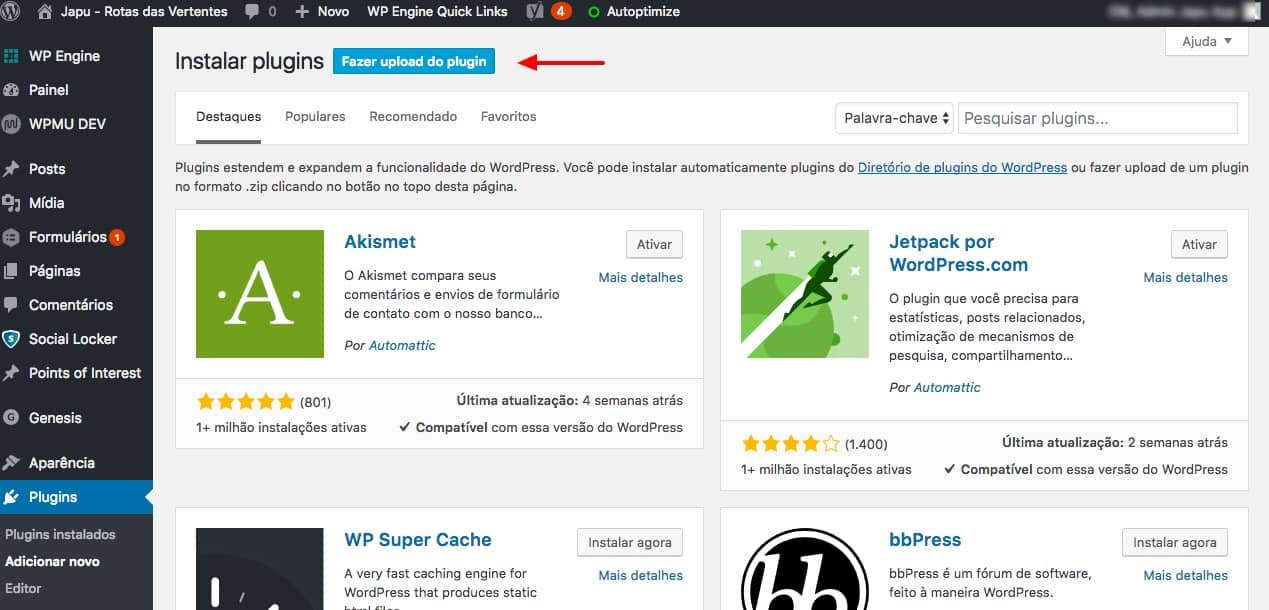Select Adicionar novo submenu item

tap(52, 562)
